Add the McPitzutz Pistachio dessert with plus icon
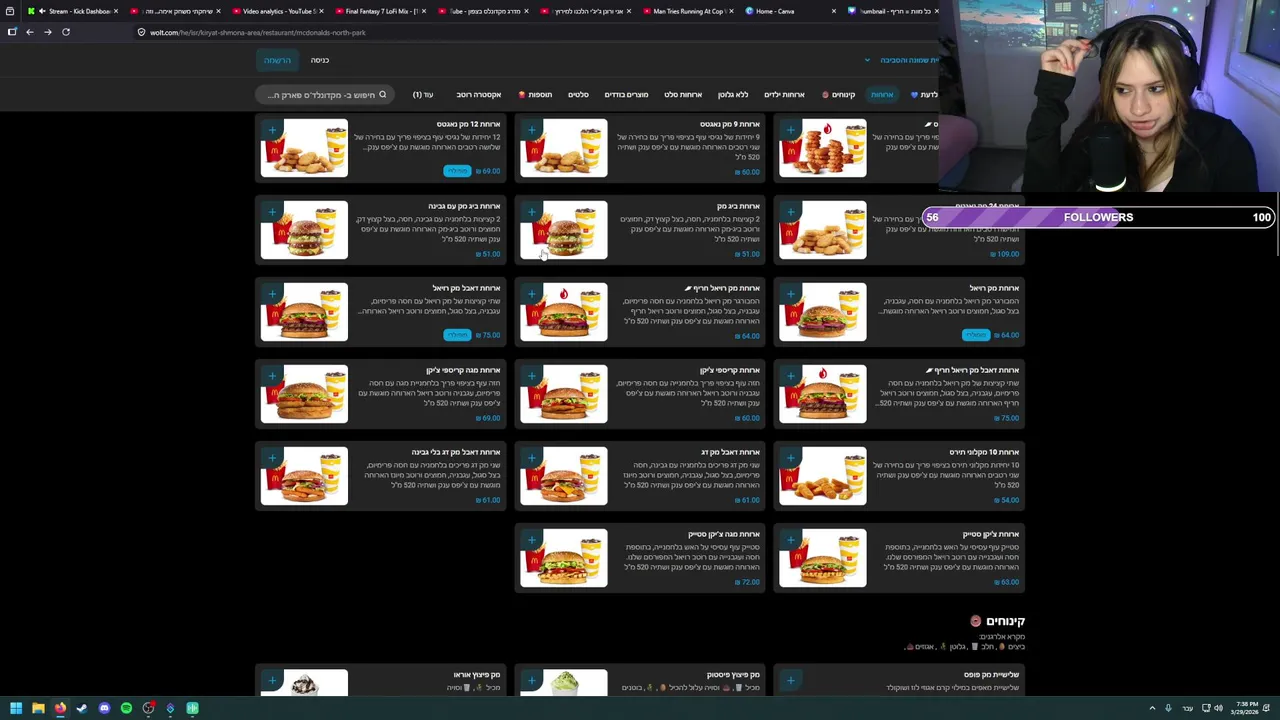The height and width of the screenshot is (720, 1280). pyautogui.click(x=531, y=681)
